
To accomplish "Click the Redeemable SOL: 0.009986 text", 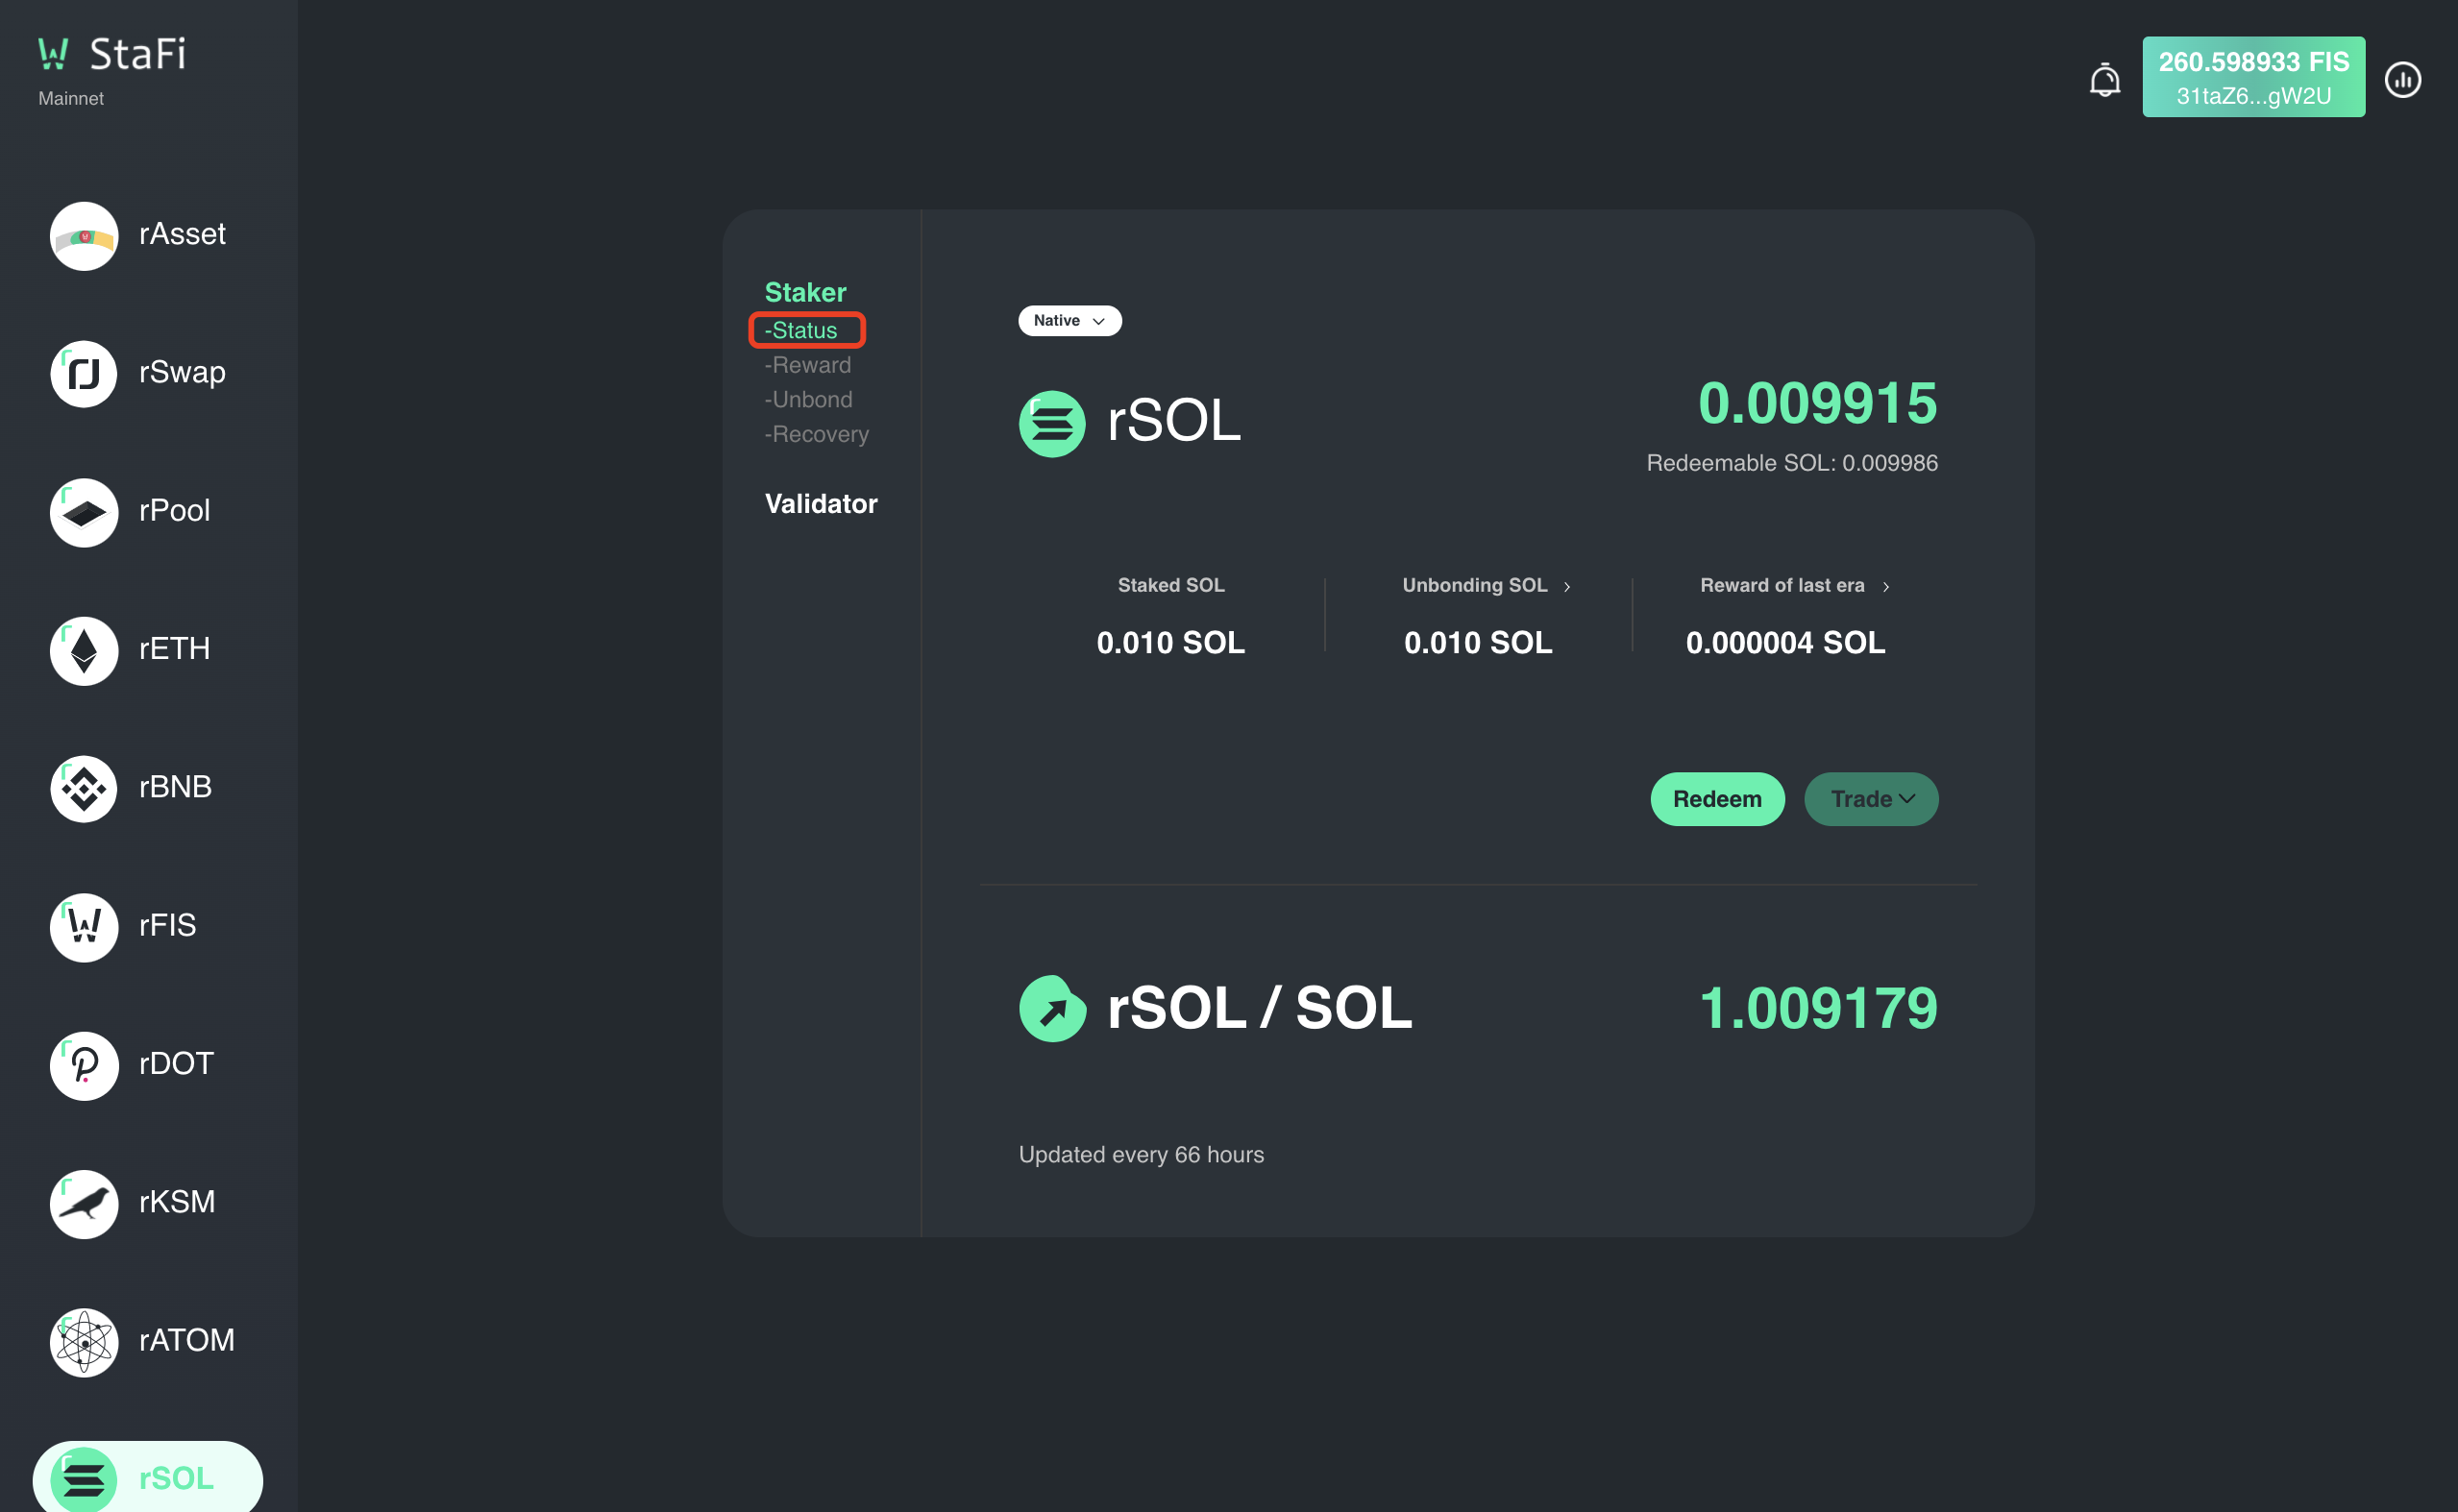I will [x=1792, y=463].
